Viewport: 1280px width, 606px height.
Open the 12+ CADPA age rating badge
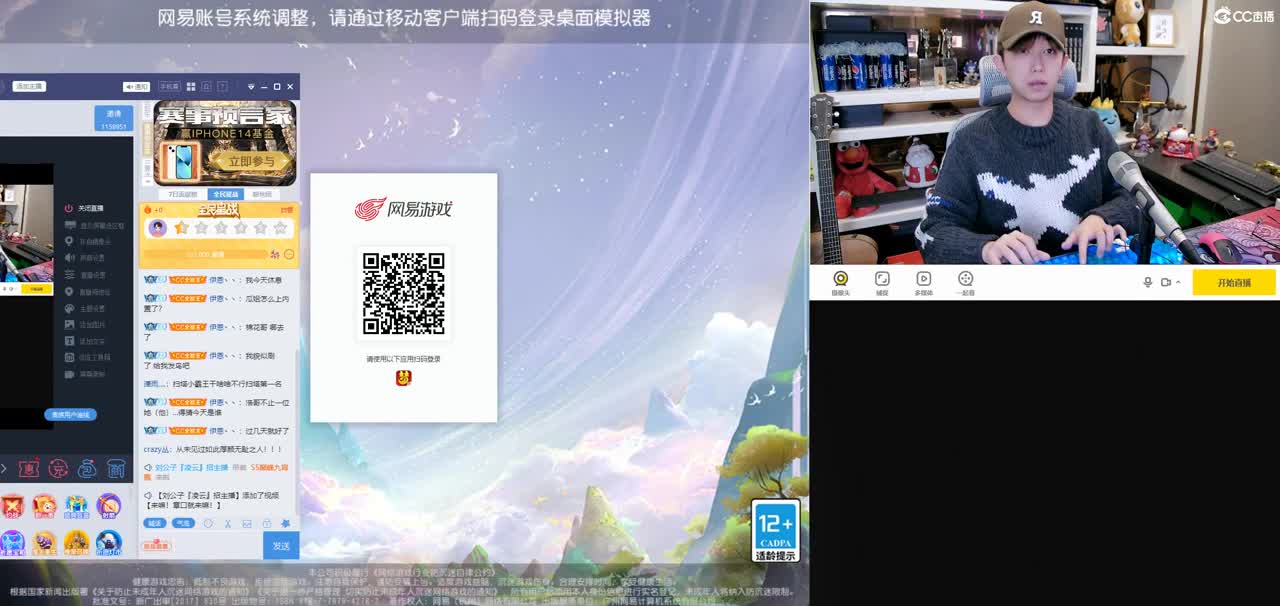coord(776,531)
